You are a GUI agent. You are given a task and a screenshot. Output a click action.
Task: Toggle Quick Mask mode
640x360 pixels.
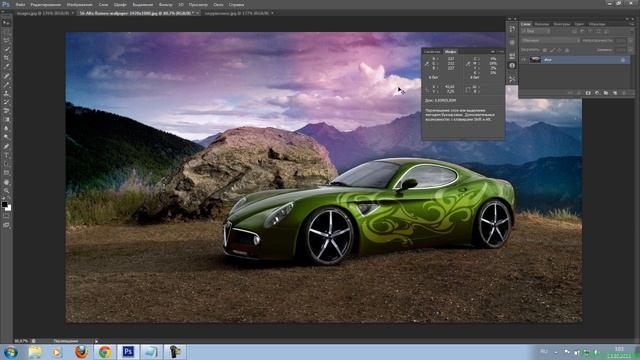(x=6, y=217)
